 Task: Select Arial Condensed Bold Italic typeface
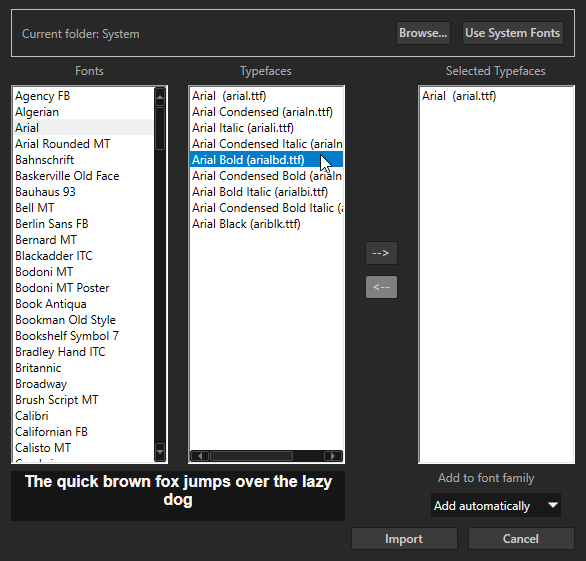[266, 208]
